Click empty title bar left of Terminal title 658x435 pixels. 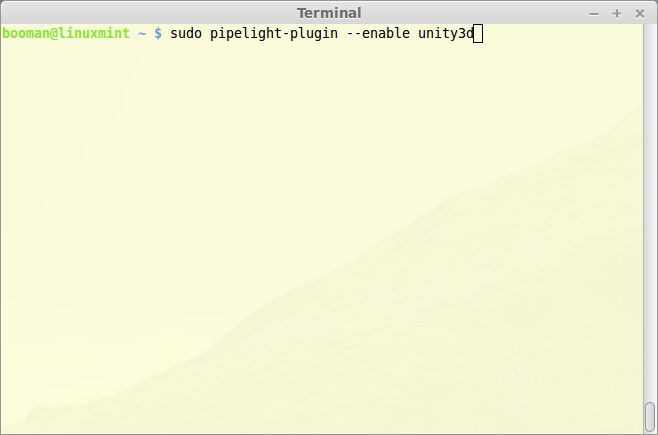point(147,13)
